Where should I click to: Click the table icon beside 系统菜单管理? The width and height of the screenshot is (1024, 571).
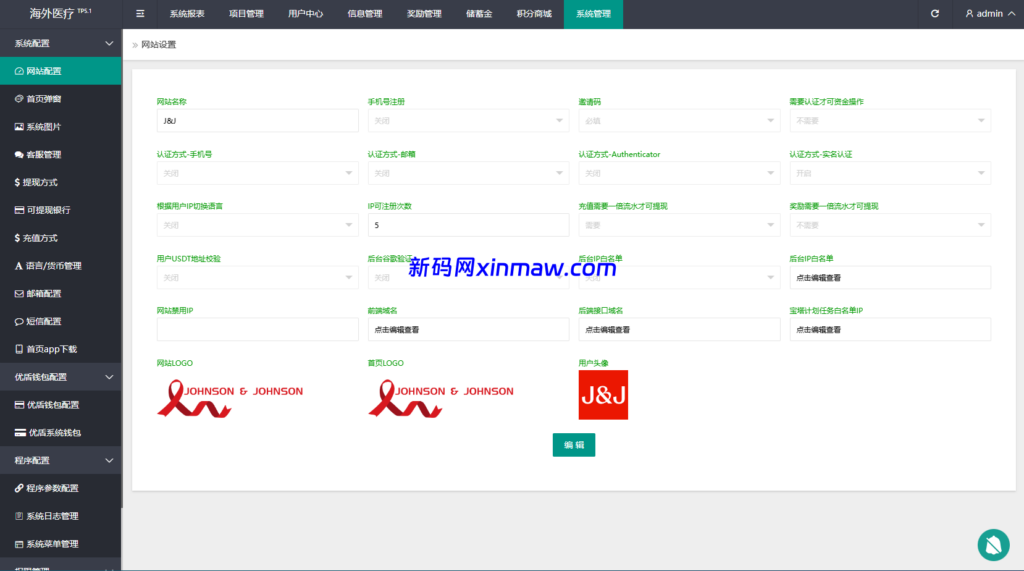coord(19,544)
